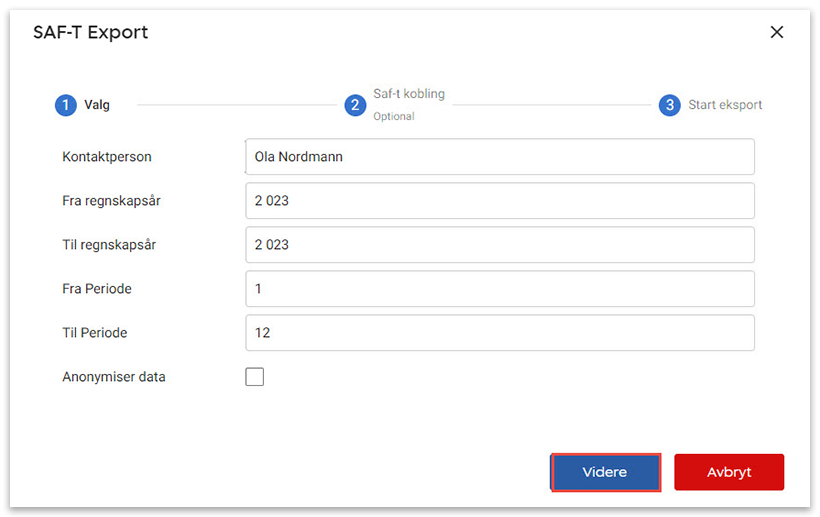Focus the Kontaktperson input field
The image size is (820, 517).
[499, 157]
